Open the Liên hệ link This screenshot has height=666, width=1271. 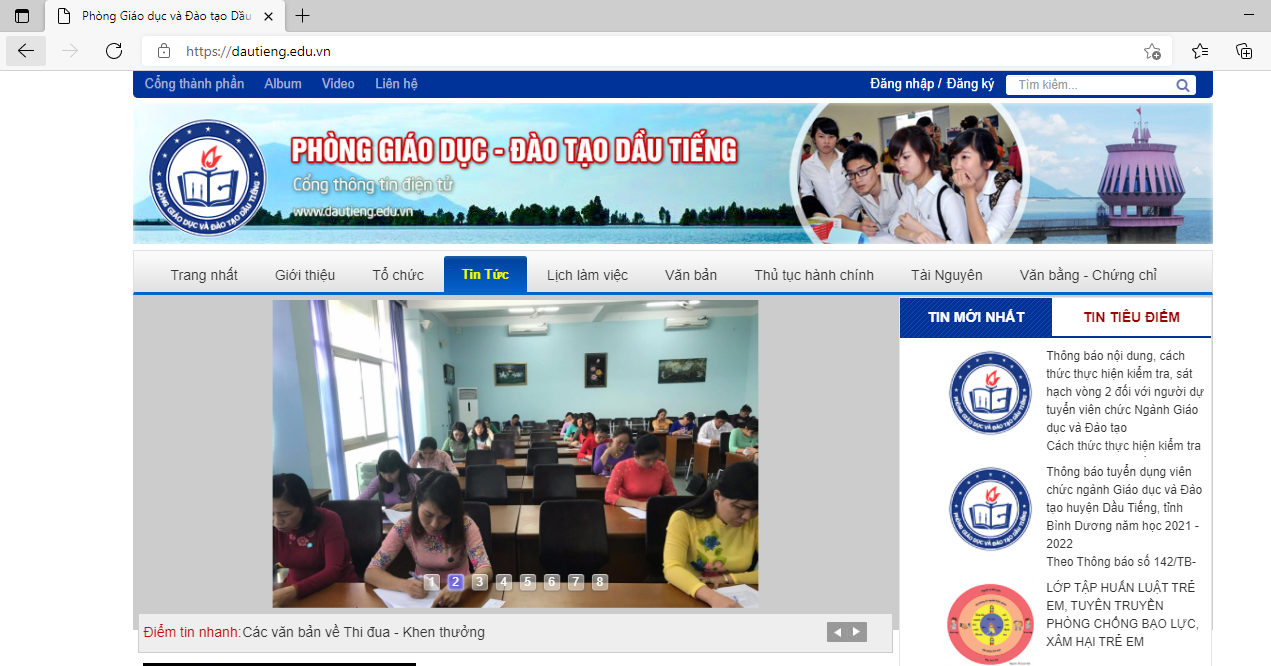396,84
